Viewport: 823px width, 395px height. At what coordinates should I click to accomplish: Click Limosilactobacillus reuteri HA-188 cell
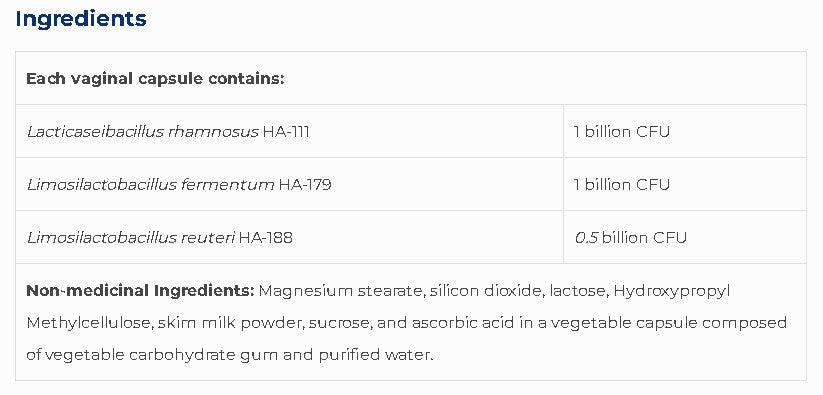tap(289, 237)
